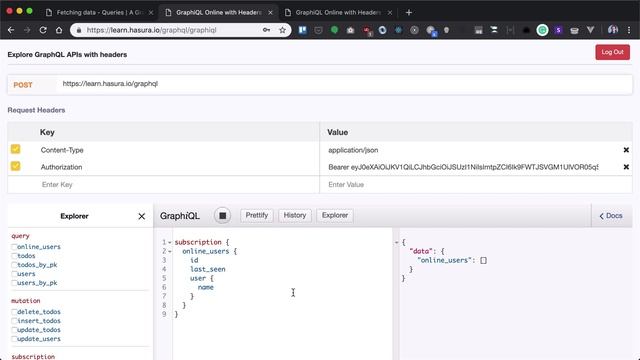Click the camera extension icon
Viewport: 640px width, 360px height.
[350, 30]
